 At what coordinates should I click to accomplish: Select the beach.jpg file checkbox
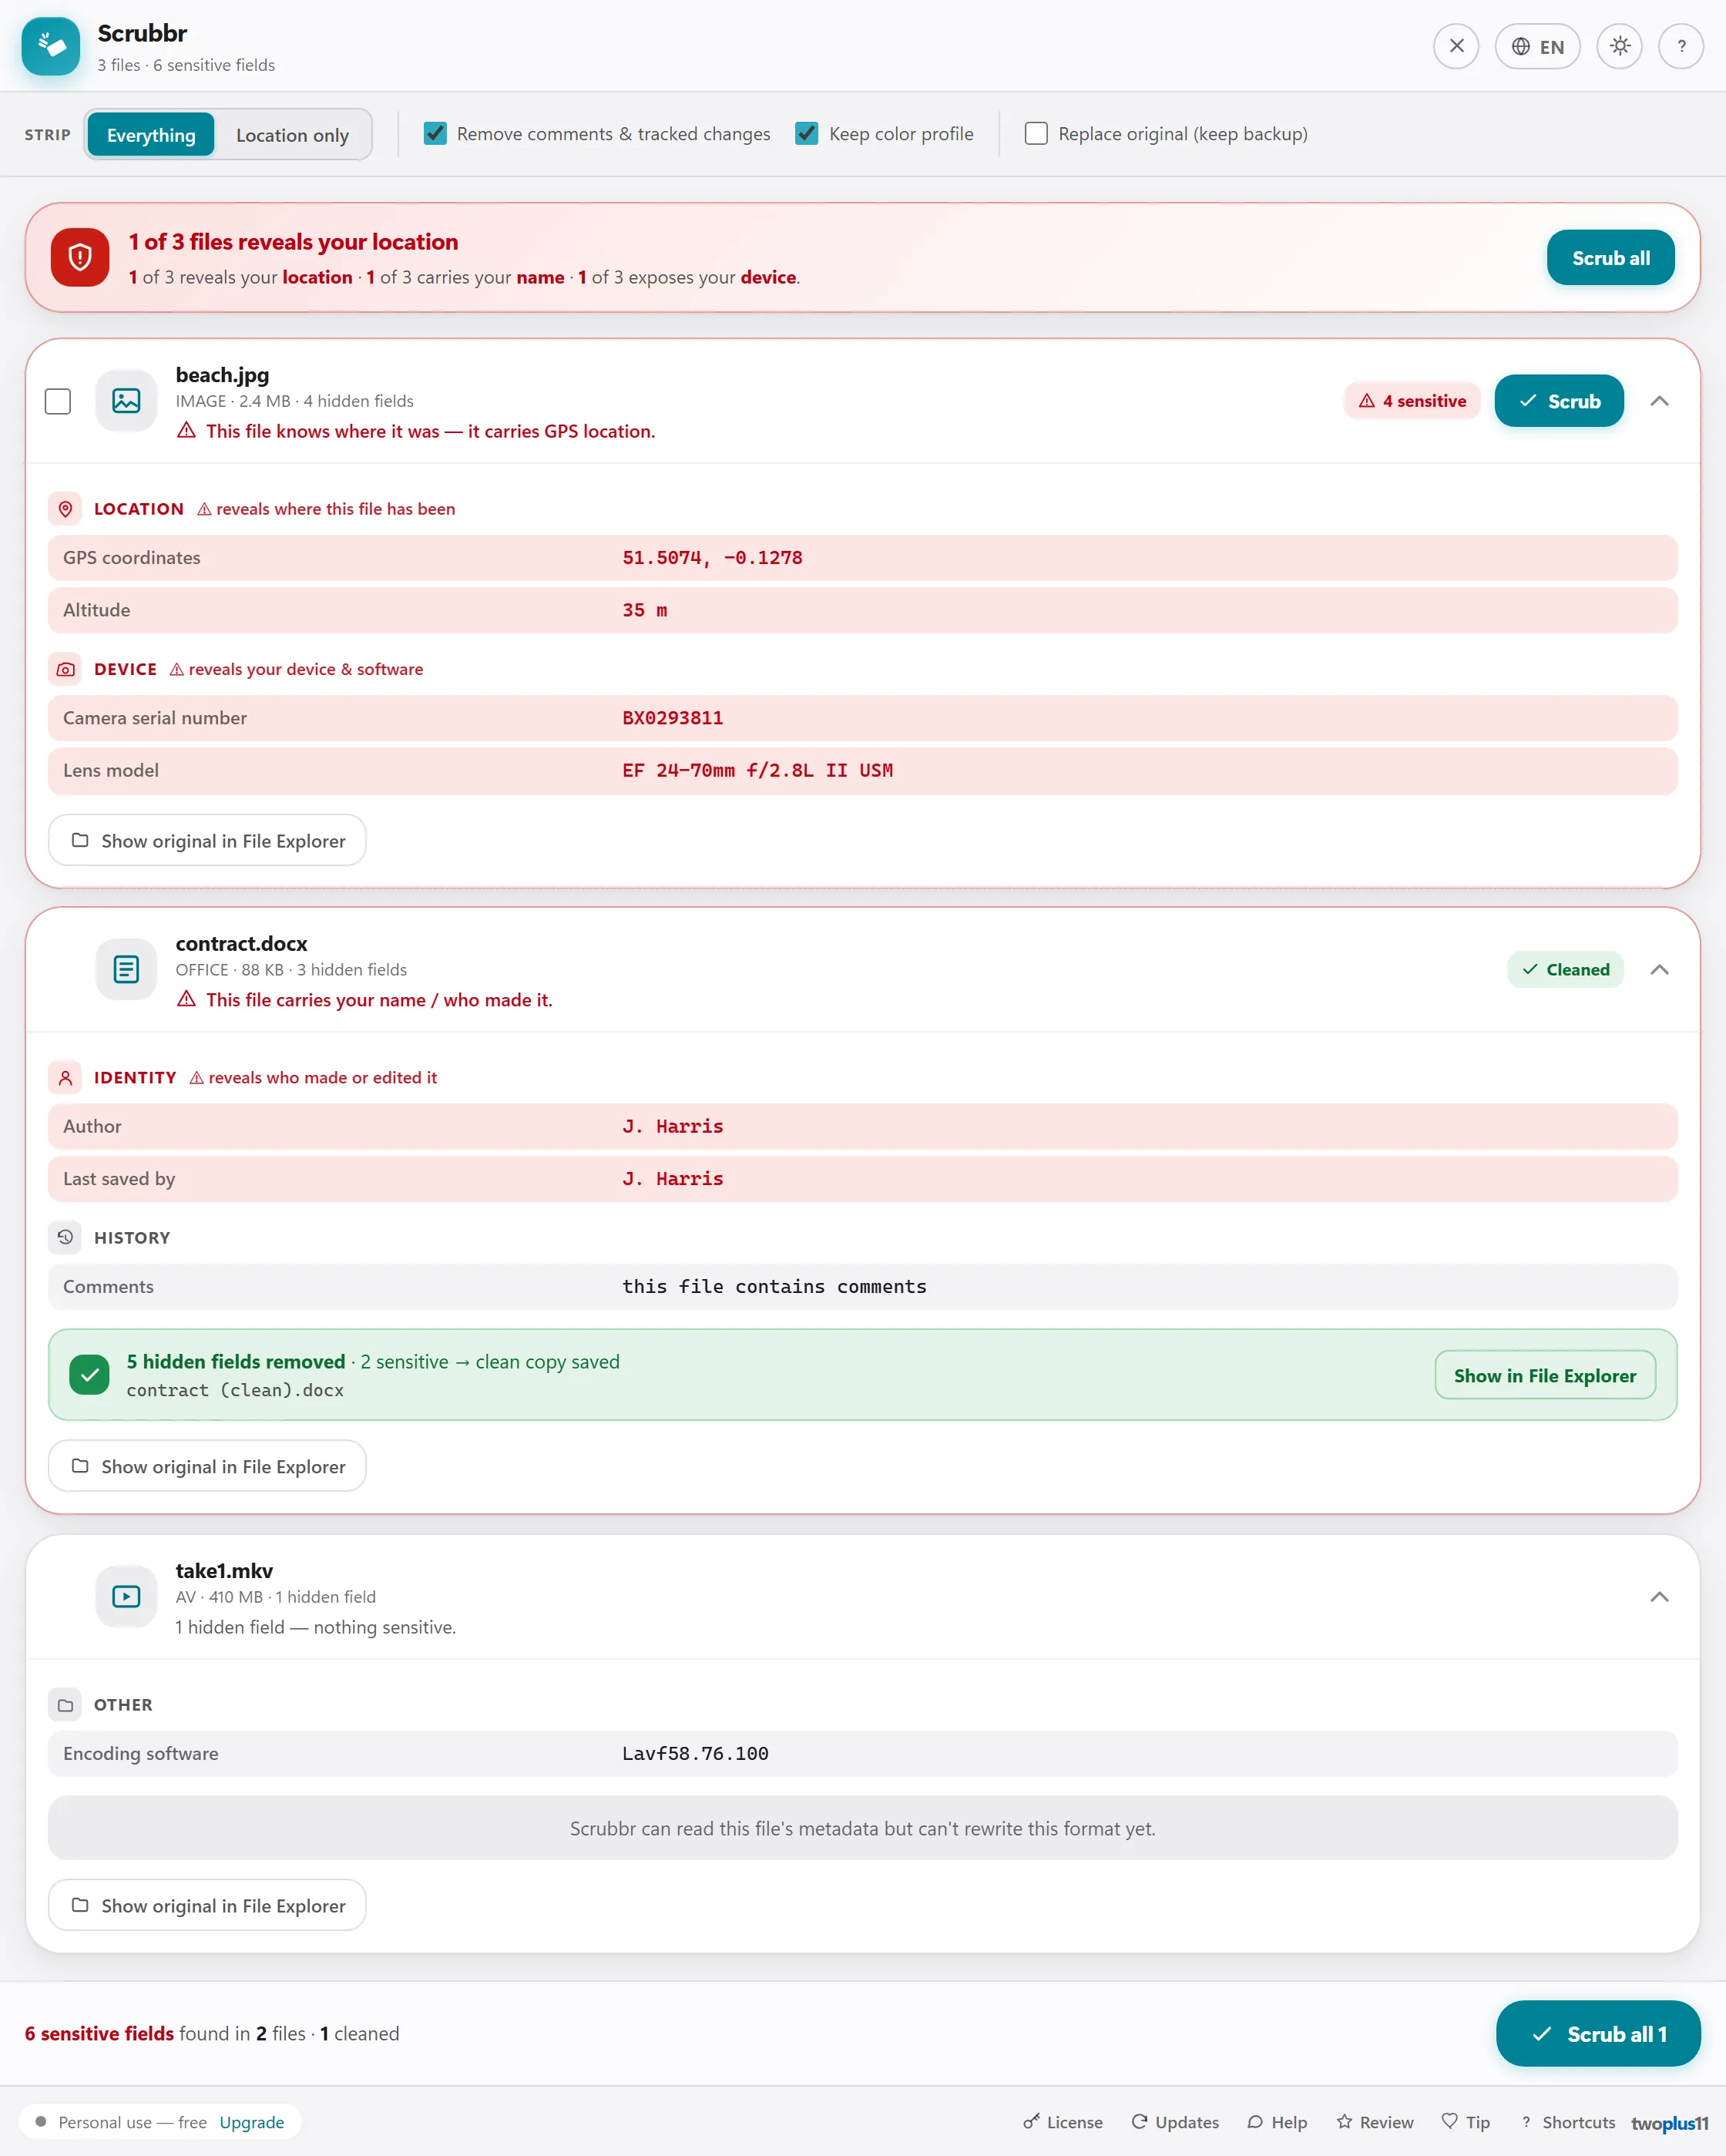58,401
